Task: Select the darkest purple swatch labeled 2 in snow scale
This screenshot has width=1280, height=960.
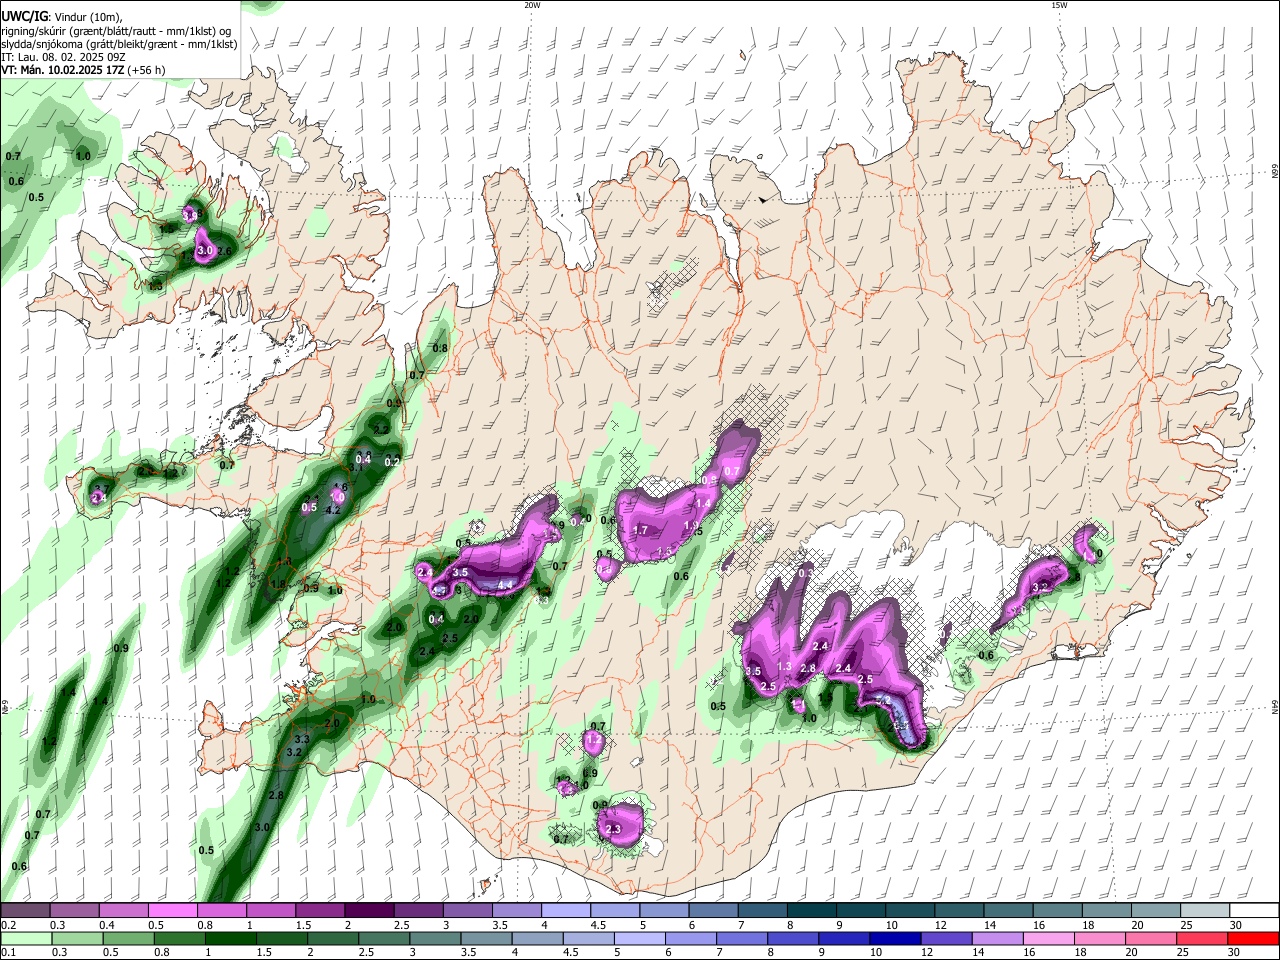Action: click(369, 910)
